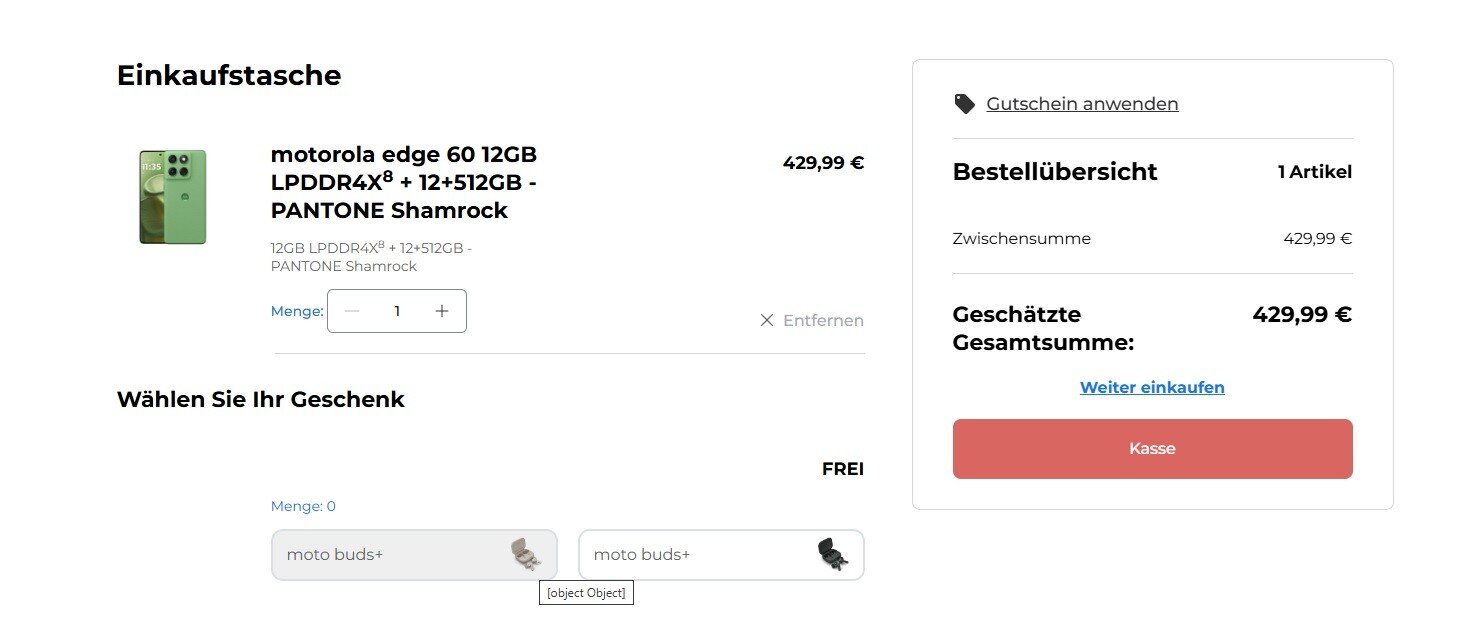
Task: Click the green motorola edge 60 thumbnail
Action: click(x=172, y=197)
